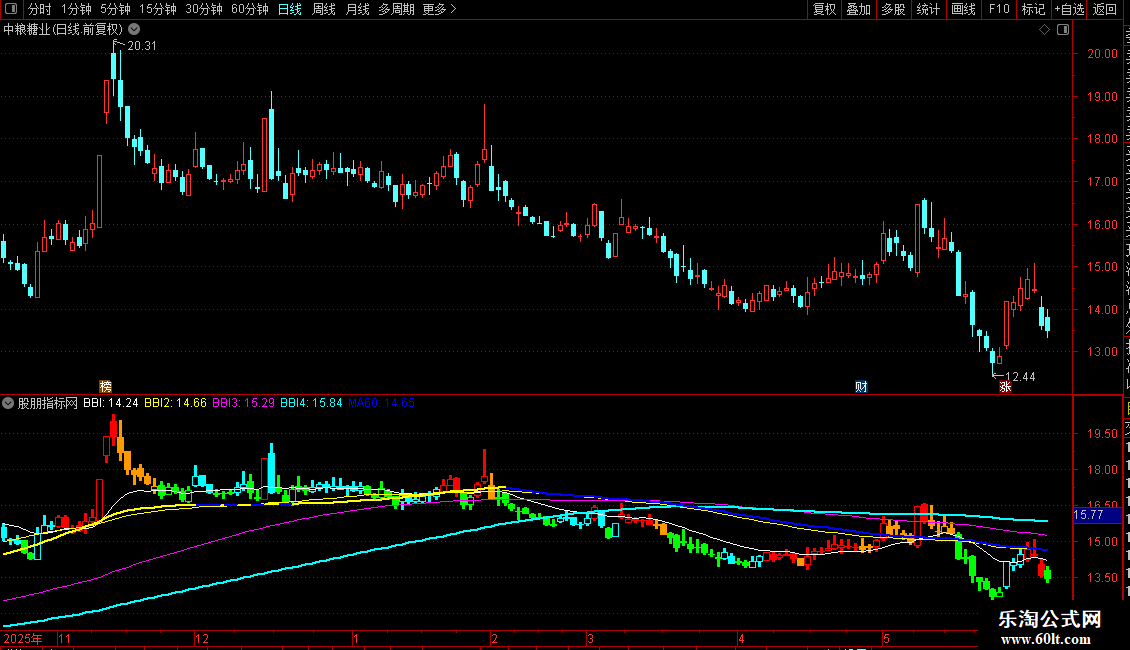This screenshot has height=650, width=1130.
Task: Select the 1分钟 period tab
Action: [76, 9]
